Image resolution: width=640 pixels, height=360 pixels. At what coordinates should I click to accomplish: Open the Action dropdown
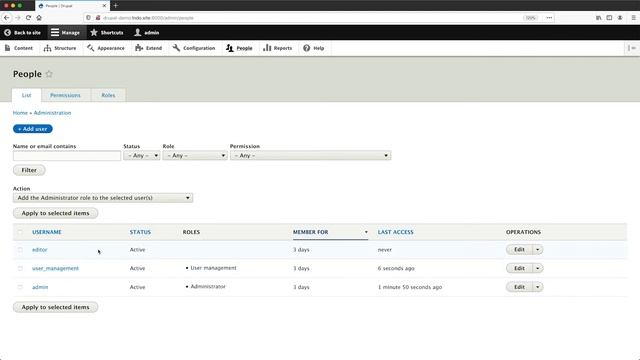[103, 198]
